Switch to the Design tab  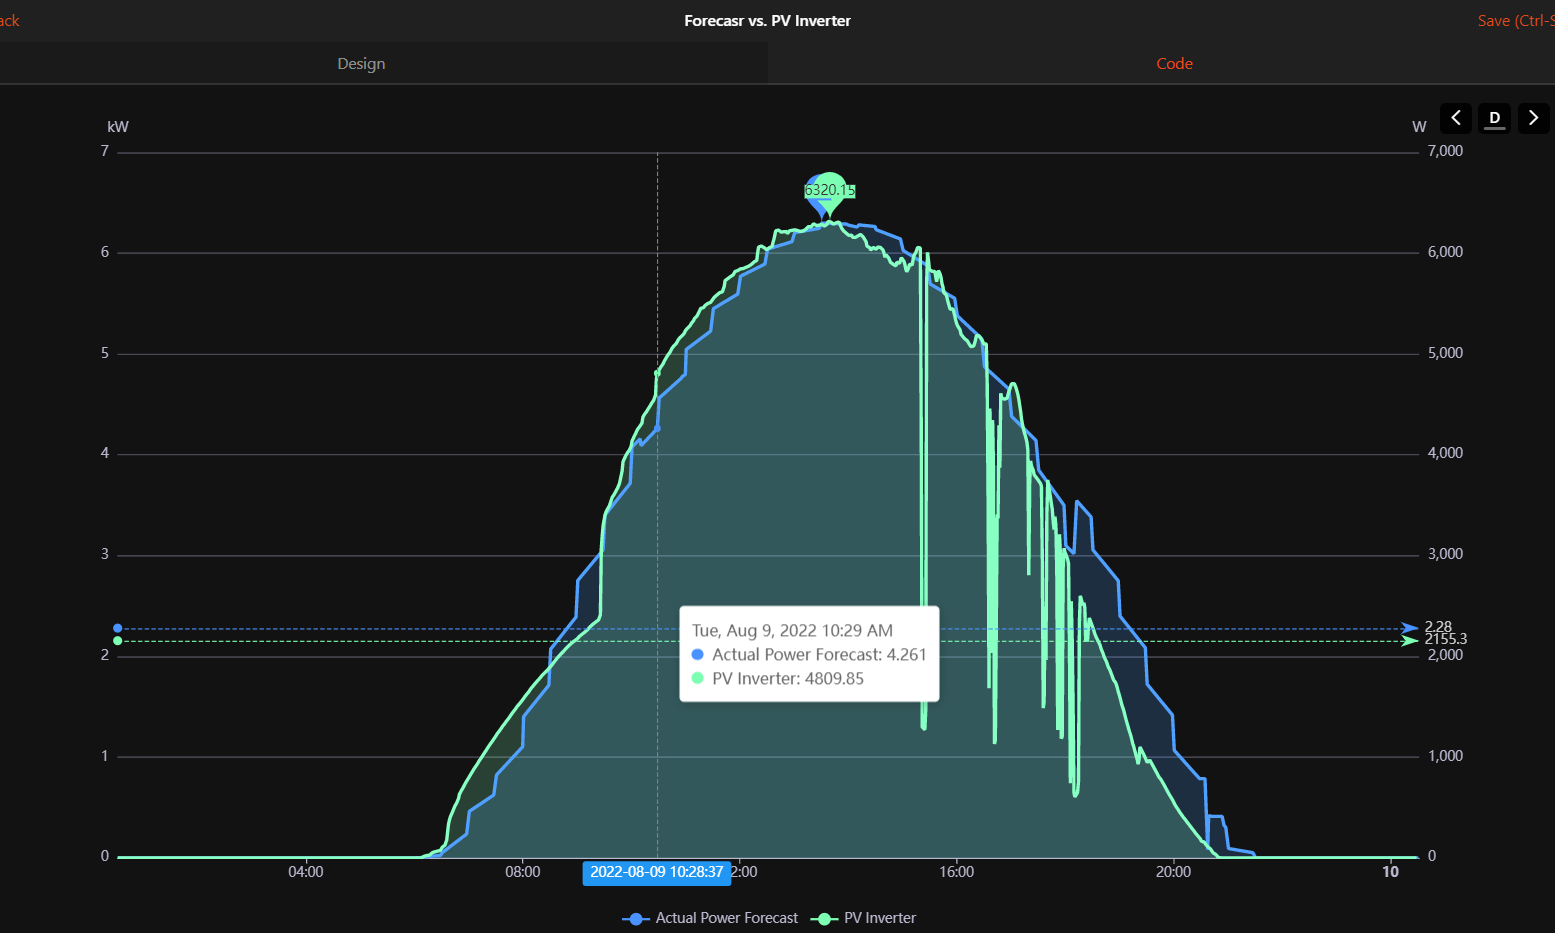(x=361, y=63)
